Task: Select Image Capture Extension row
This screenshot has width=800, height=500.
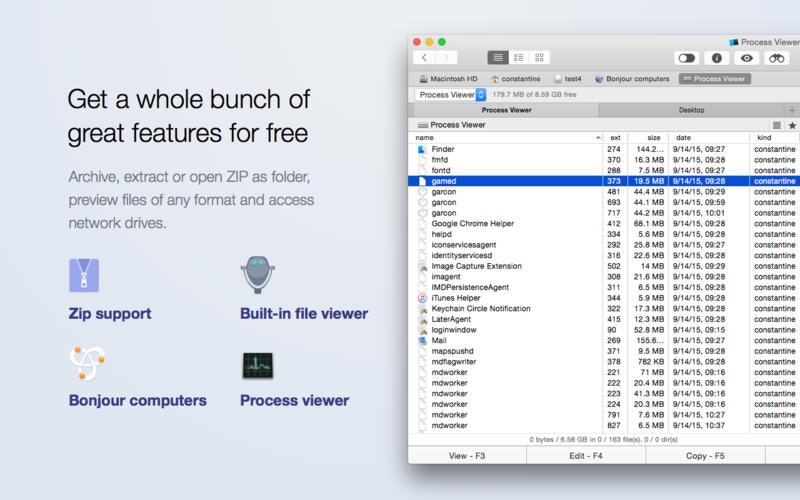Action: (604, 266)
